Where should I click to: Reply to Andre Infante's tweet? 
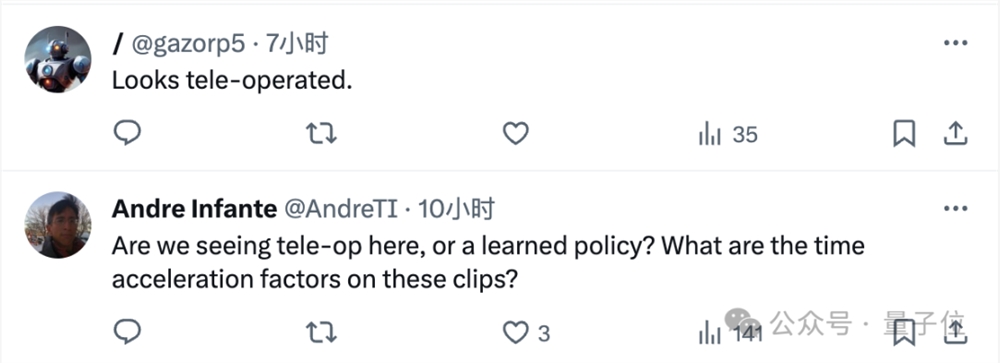tap(127, 332)
